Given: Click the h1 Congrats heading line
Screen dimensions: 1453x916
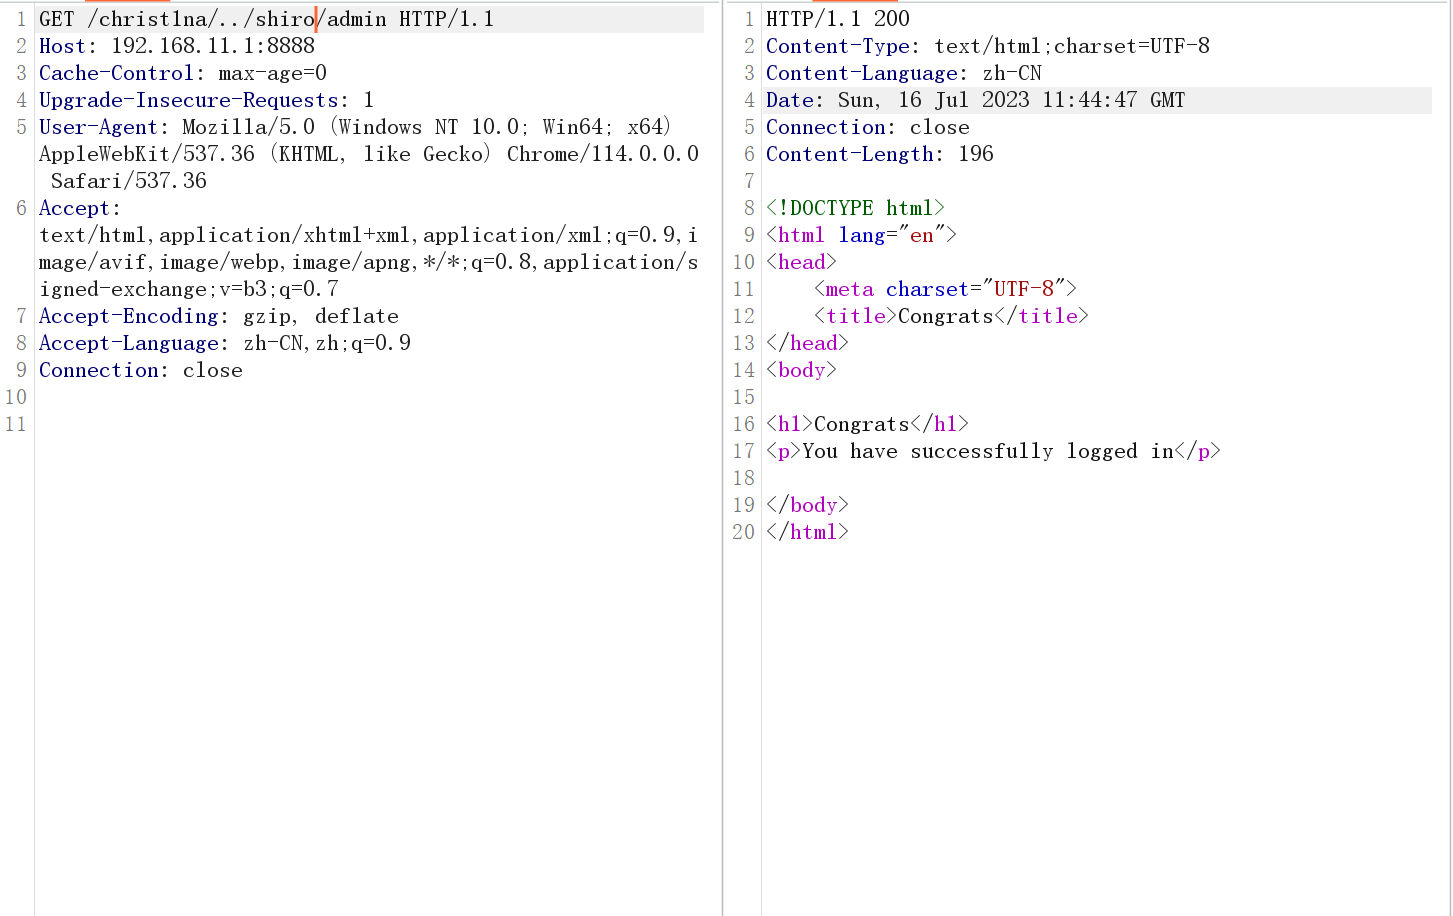Looking at the screenshot, I should coord(867,424).
